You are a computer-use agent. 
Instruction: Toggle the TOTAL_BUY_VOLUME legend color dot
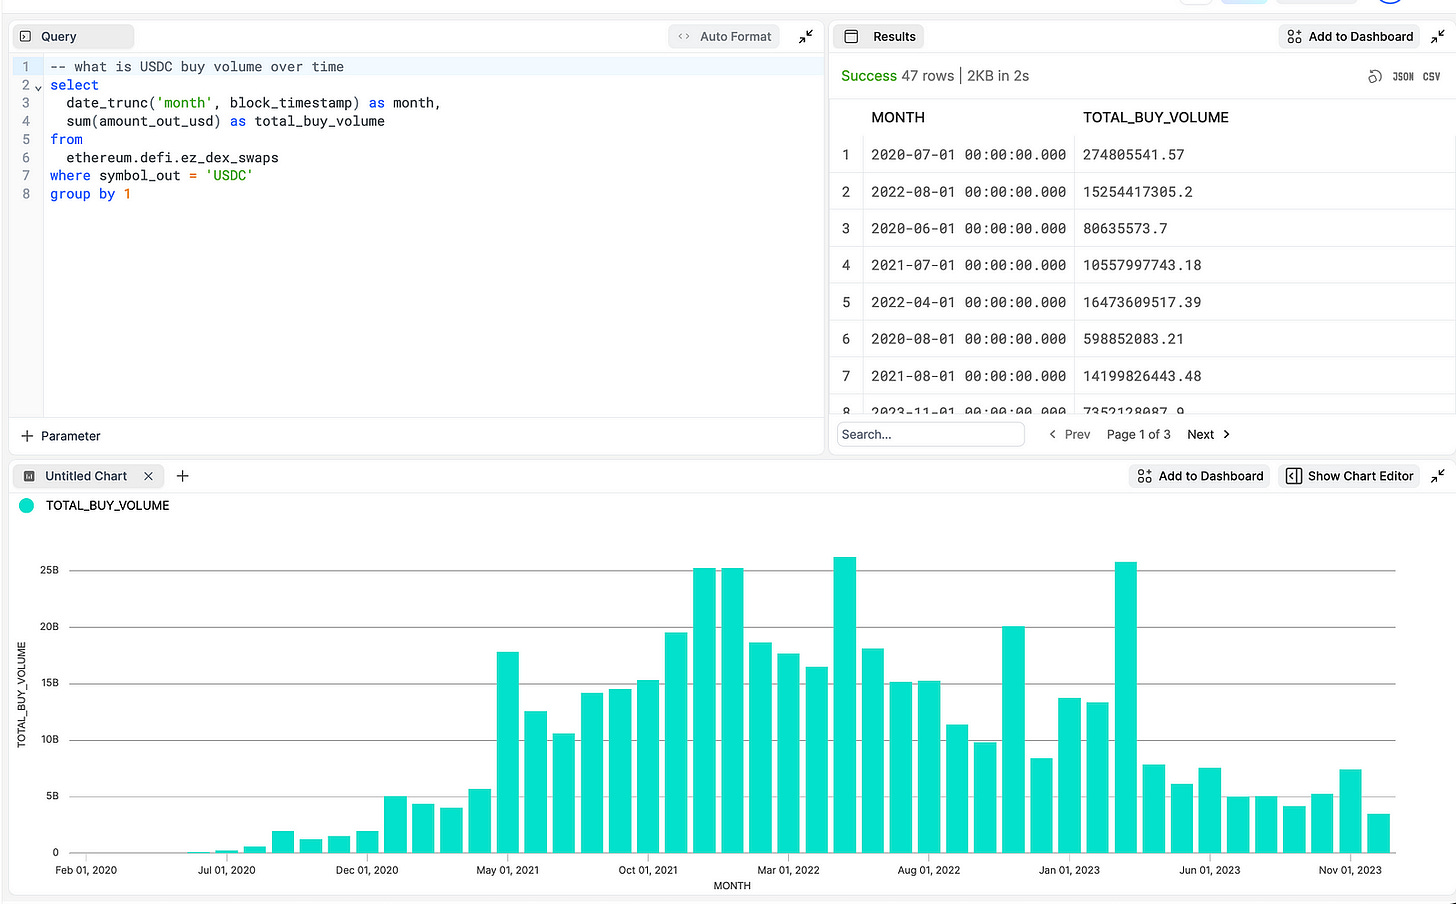click(x=27, y=506)
